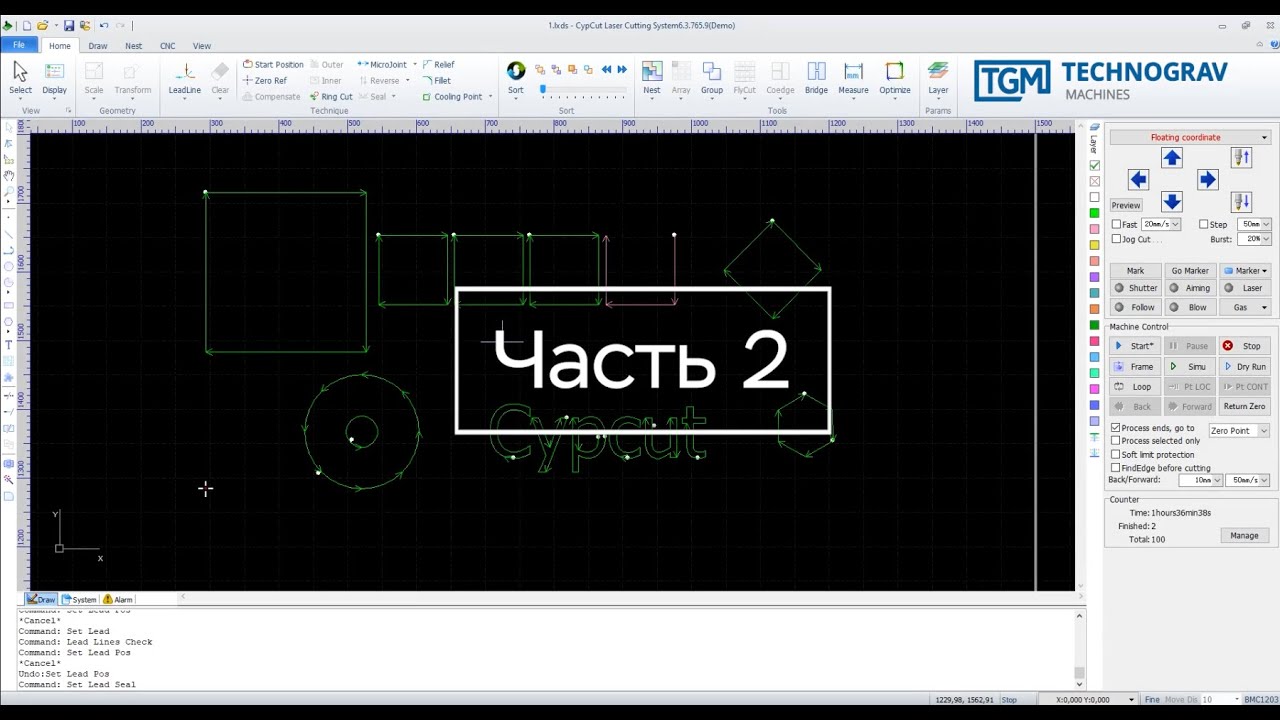Screen dimensions: 1280x720
Task: Undo the last action in quick toolbar
Action: coord(103,25)
